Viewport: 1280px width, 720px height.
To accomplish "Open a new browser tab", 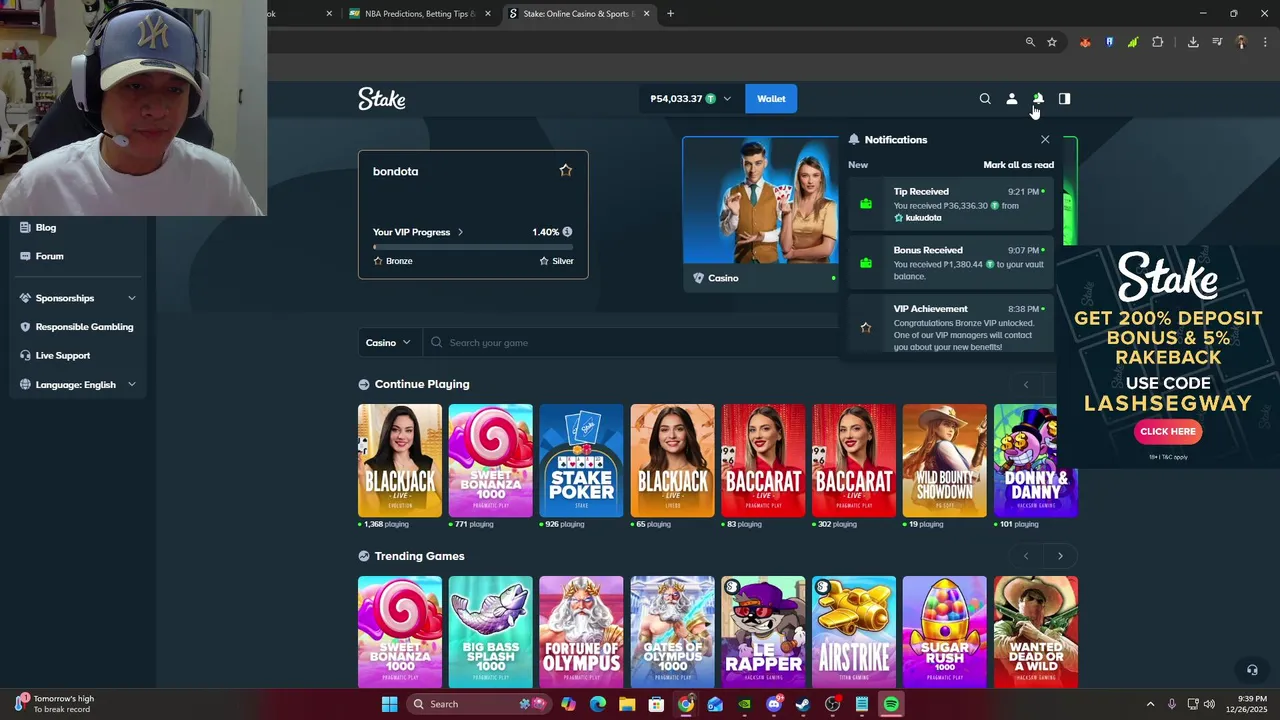I will [670, 14].
